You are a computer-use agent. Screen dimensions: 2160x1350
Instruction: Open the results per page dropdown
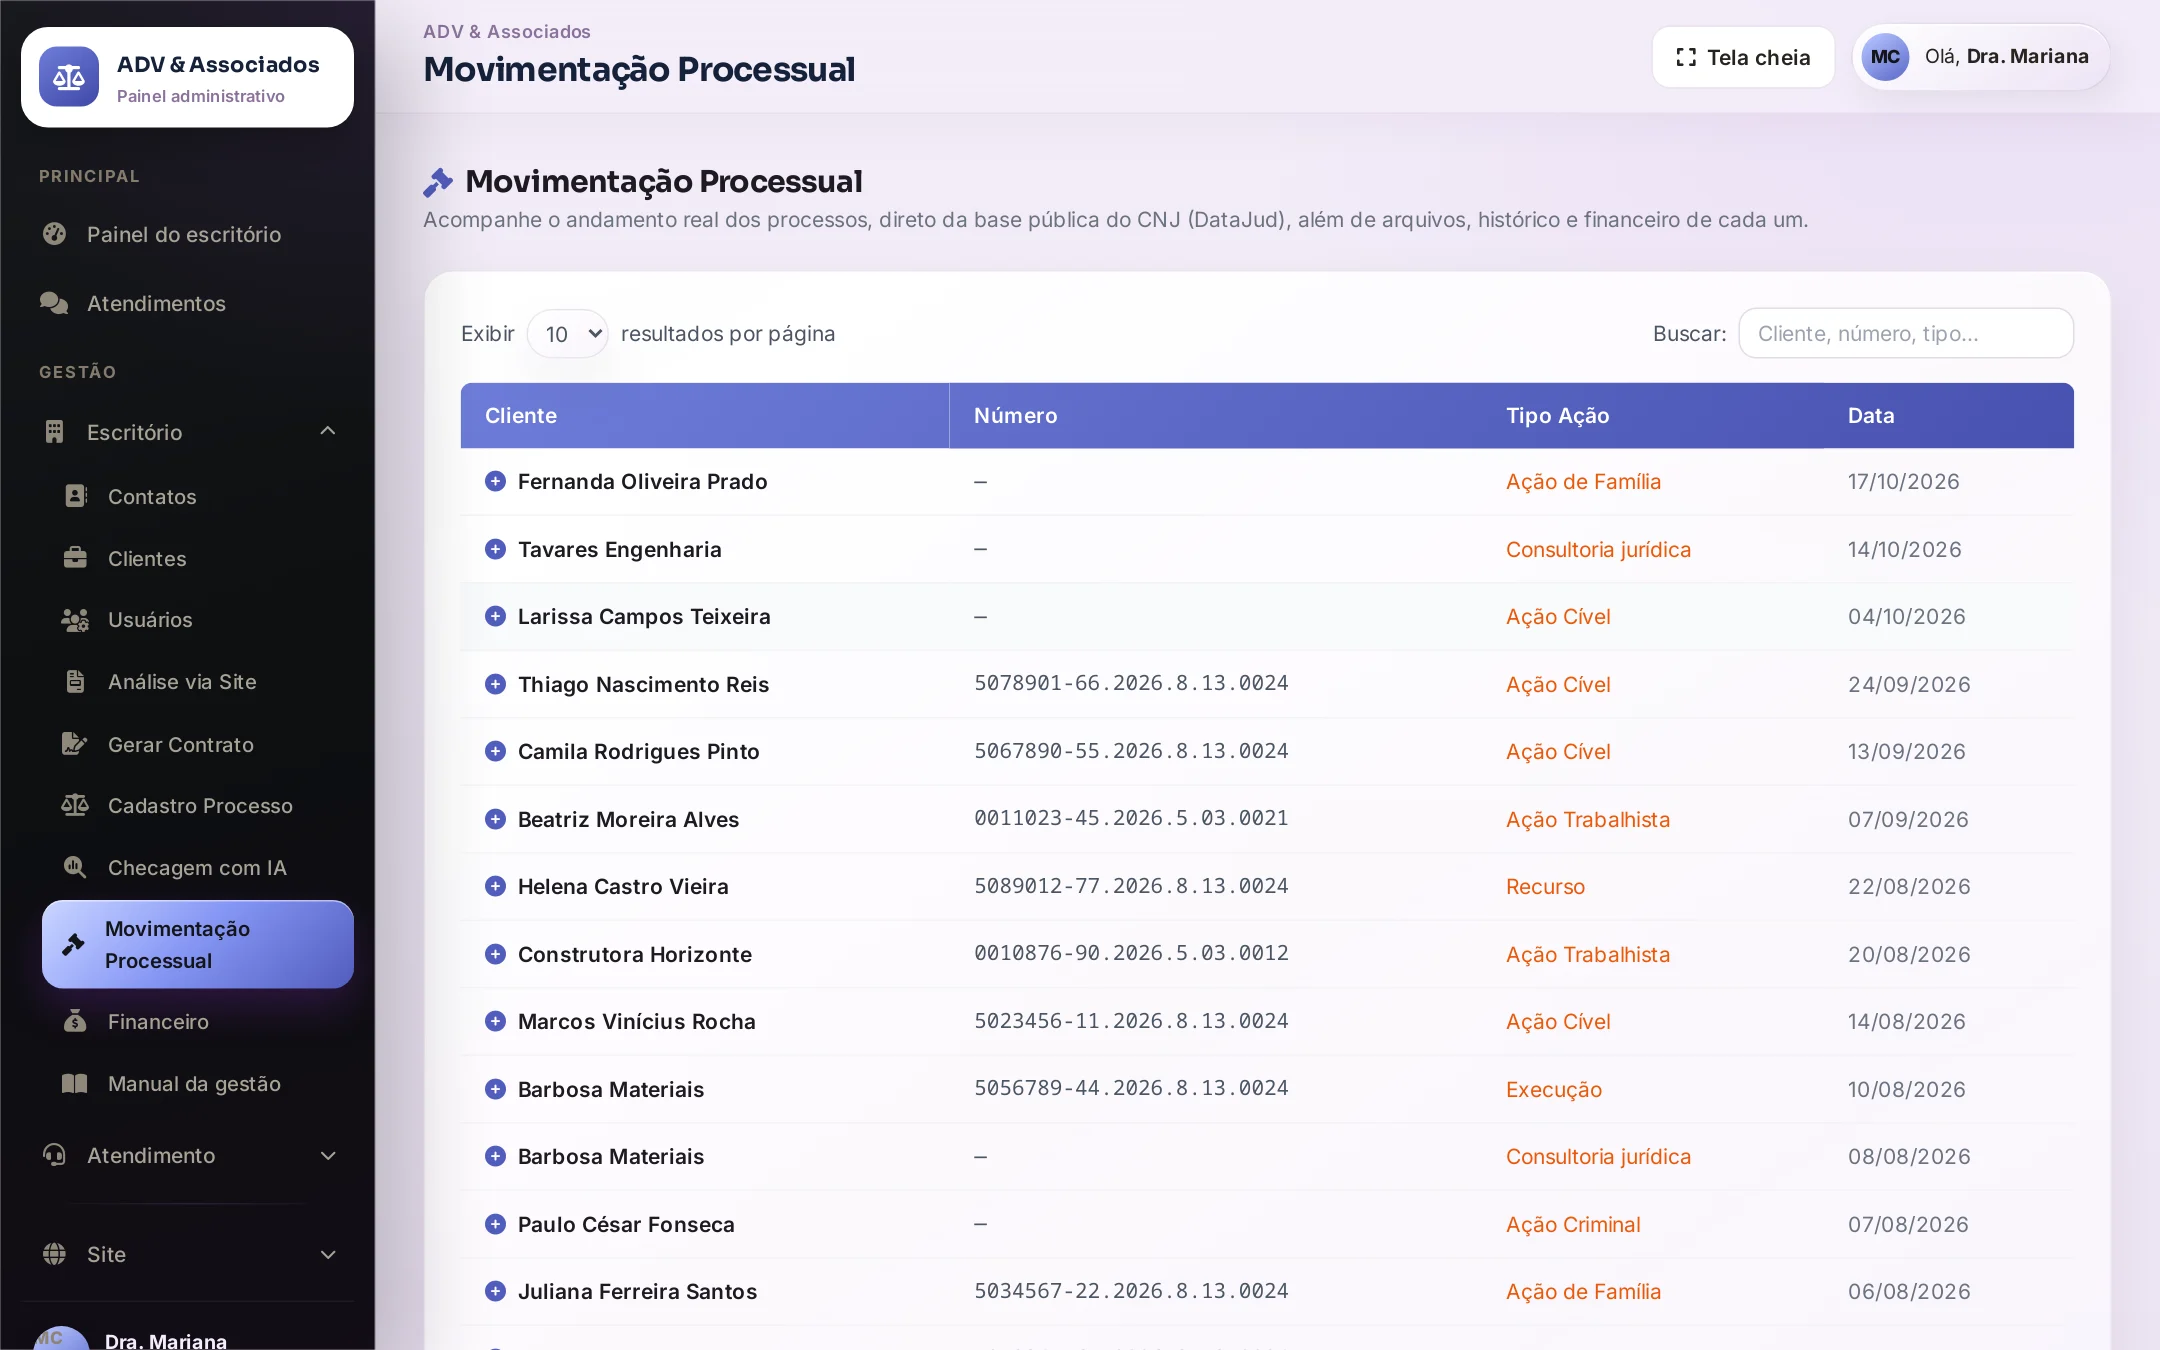pos(568,334)
